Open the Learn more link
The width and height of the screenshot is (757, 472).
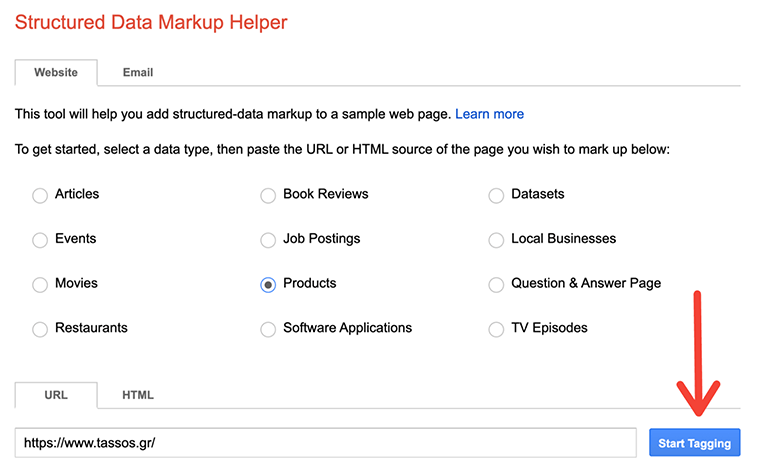489,115
